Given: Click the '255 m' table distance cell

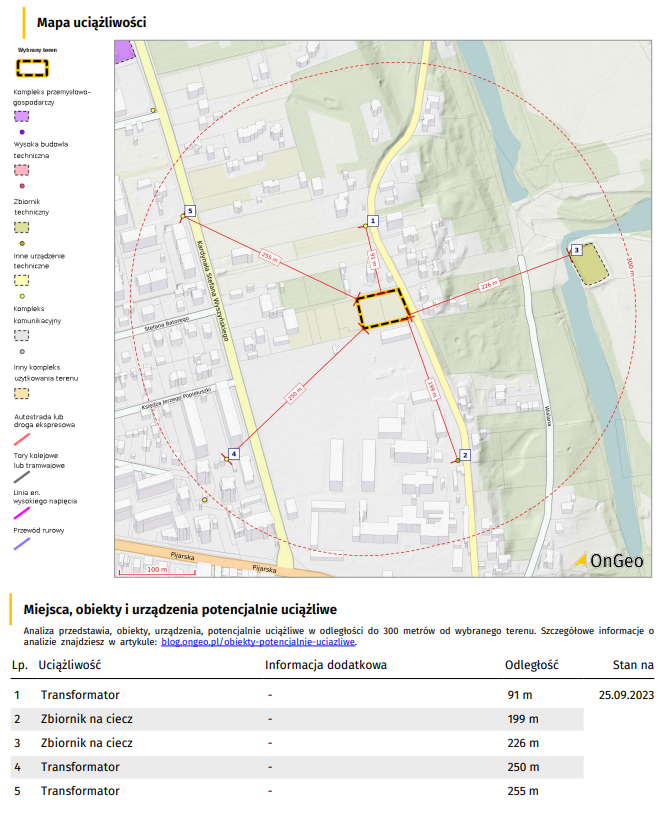Looking at the screenshot, I should click(x=523, y=791).
